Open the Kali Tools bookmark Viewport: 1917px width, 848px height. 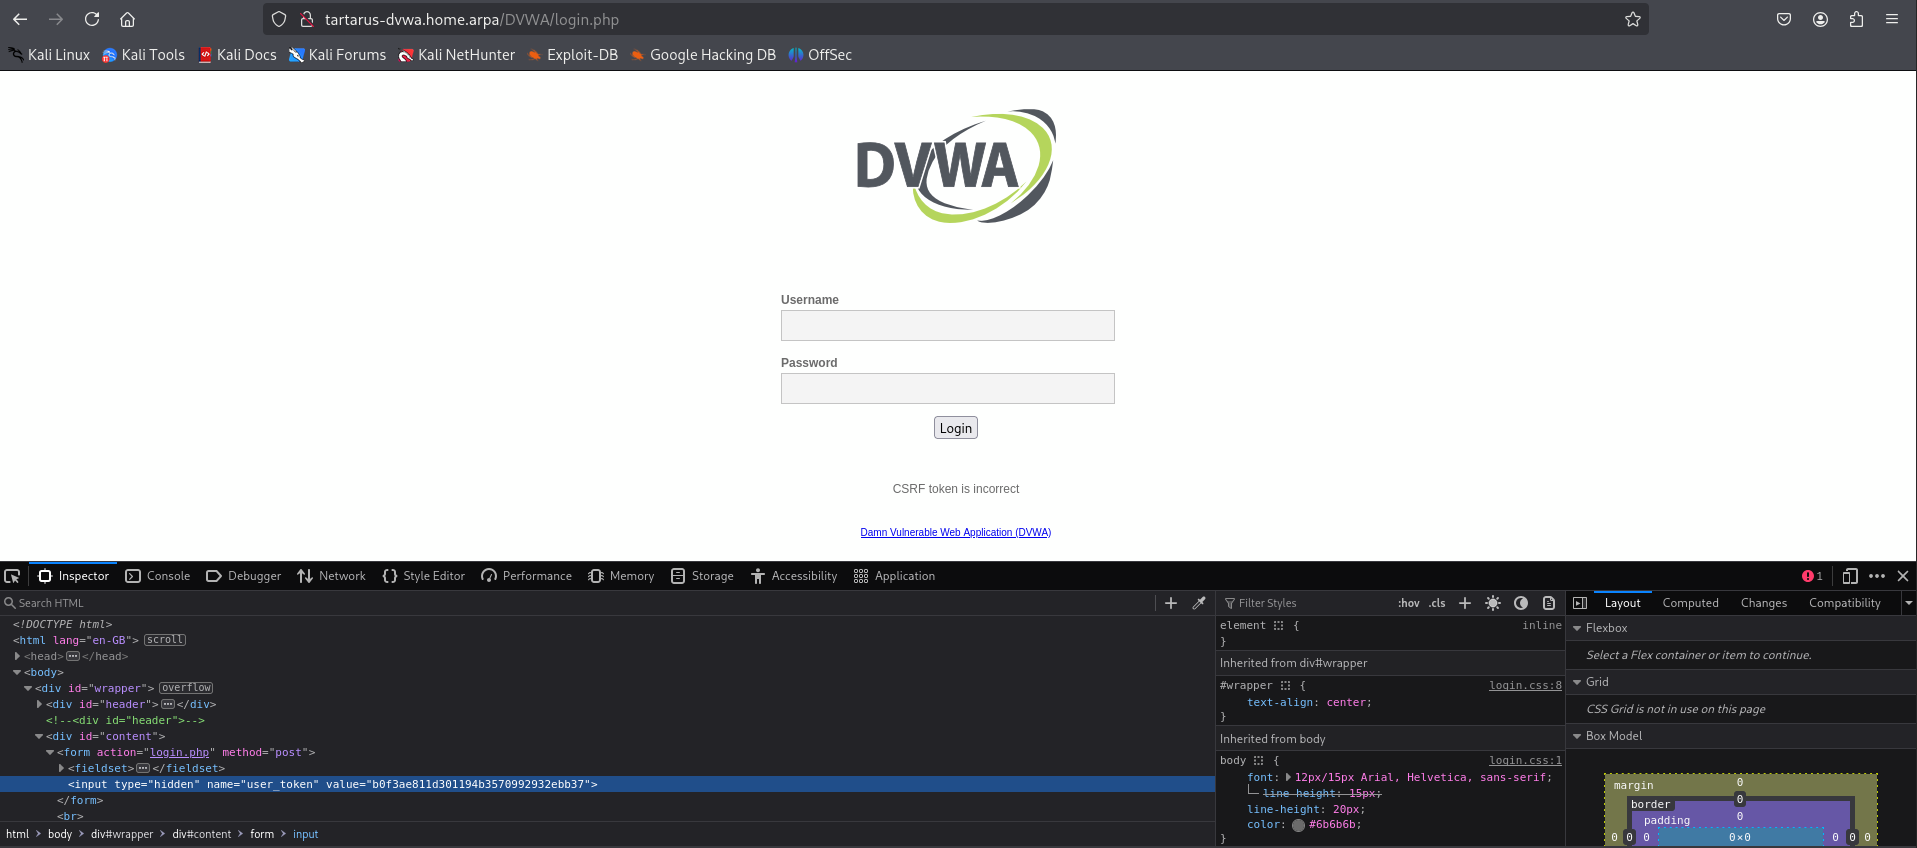point(144,55)
